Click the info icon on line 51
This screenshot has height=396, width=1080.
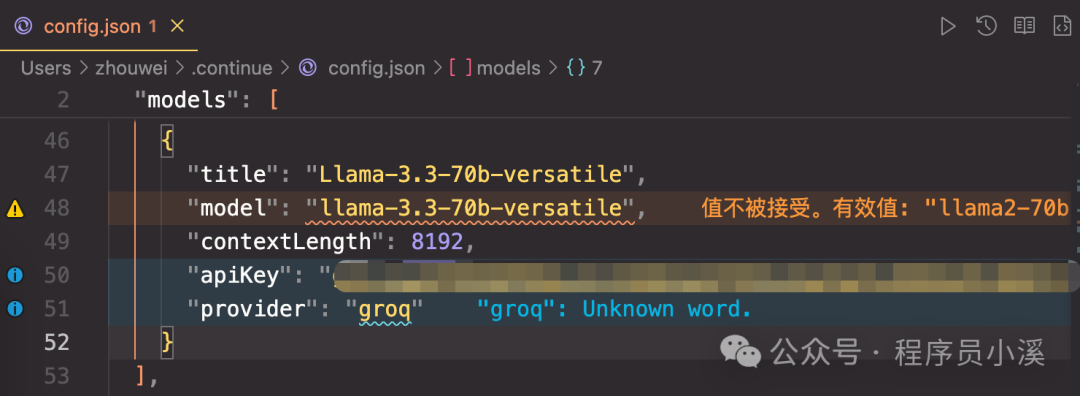(x=15, y=309)
